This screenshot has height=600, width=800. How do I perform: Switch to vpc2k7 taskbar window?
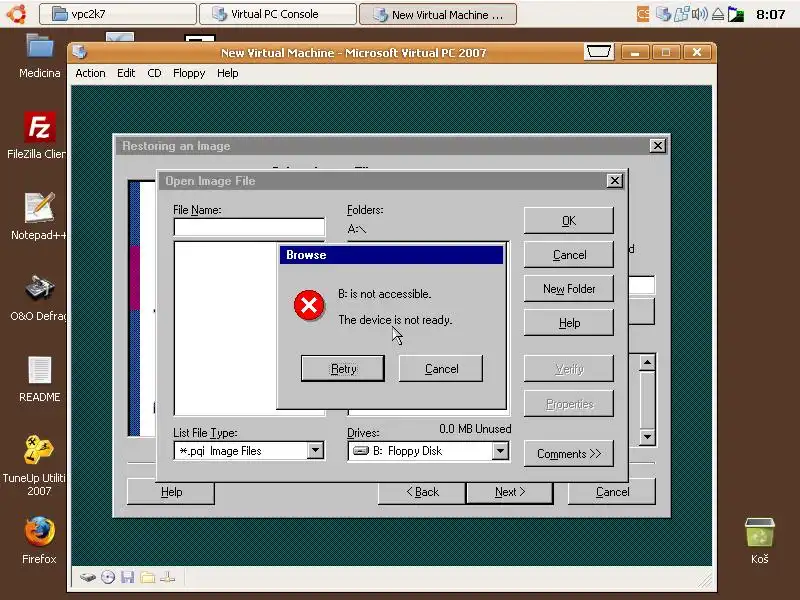(x=117, y=14)
